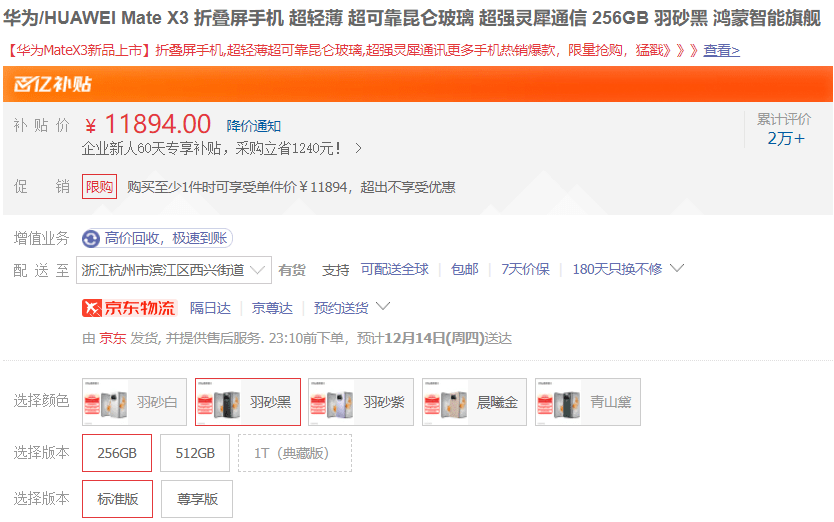Click the 有货 stock status

point(292,270)
